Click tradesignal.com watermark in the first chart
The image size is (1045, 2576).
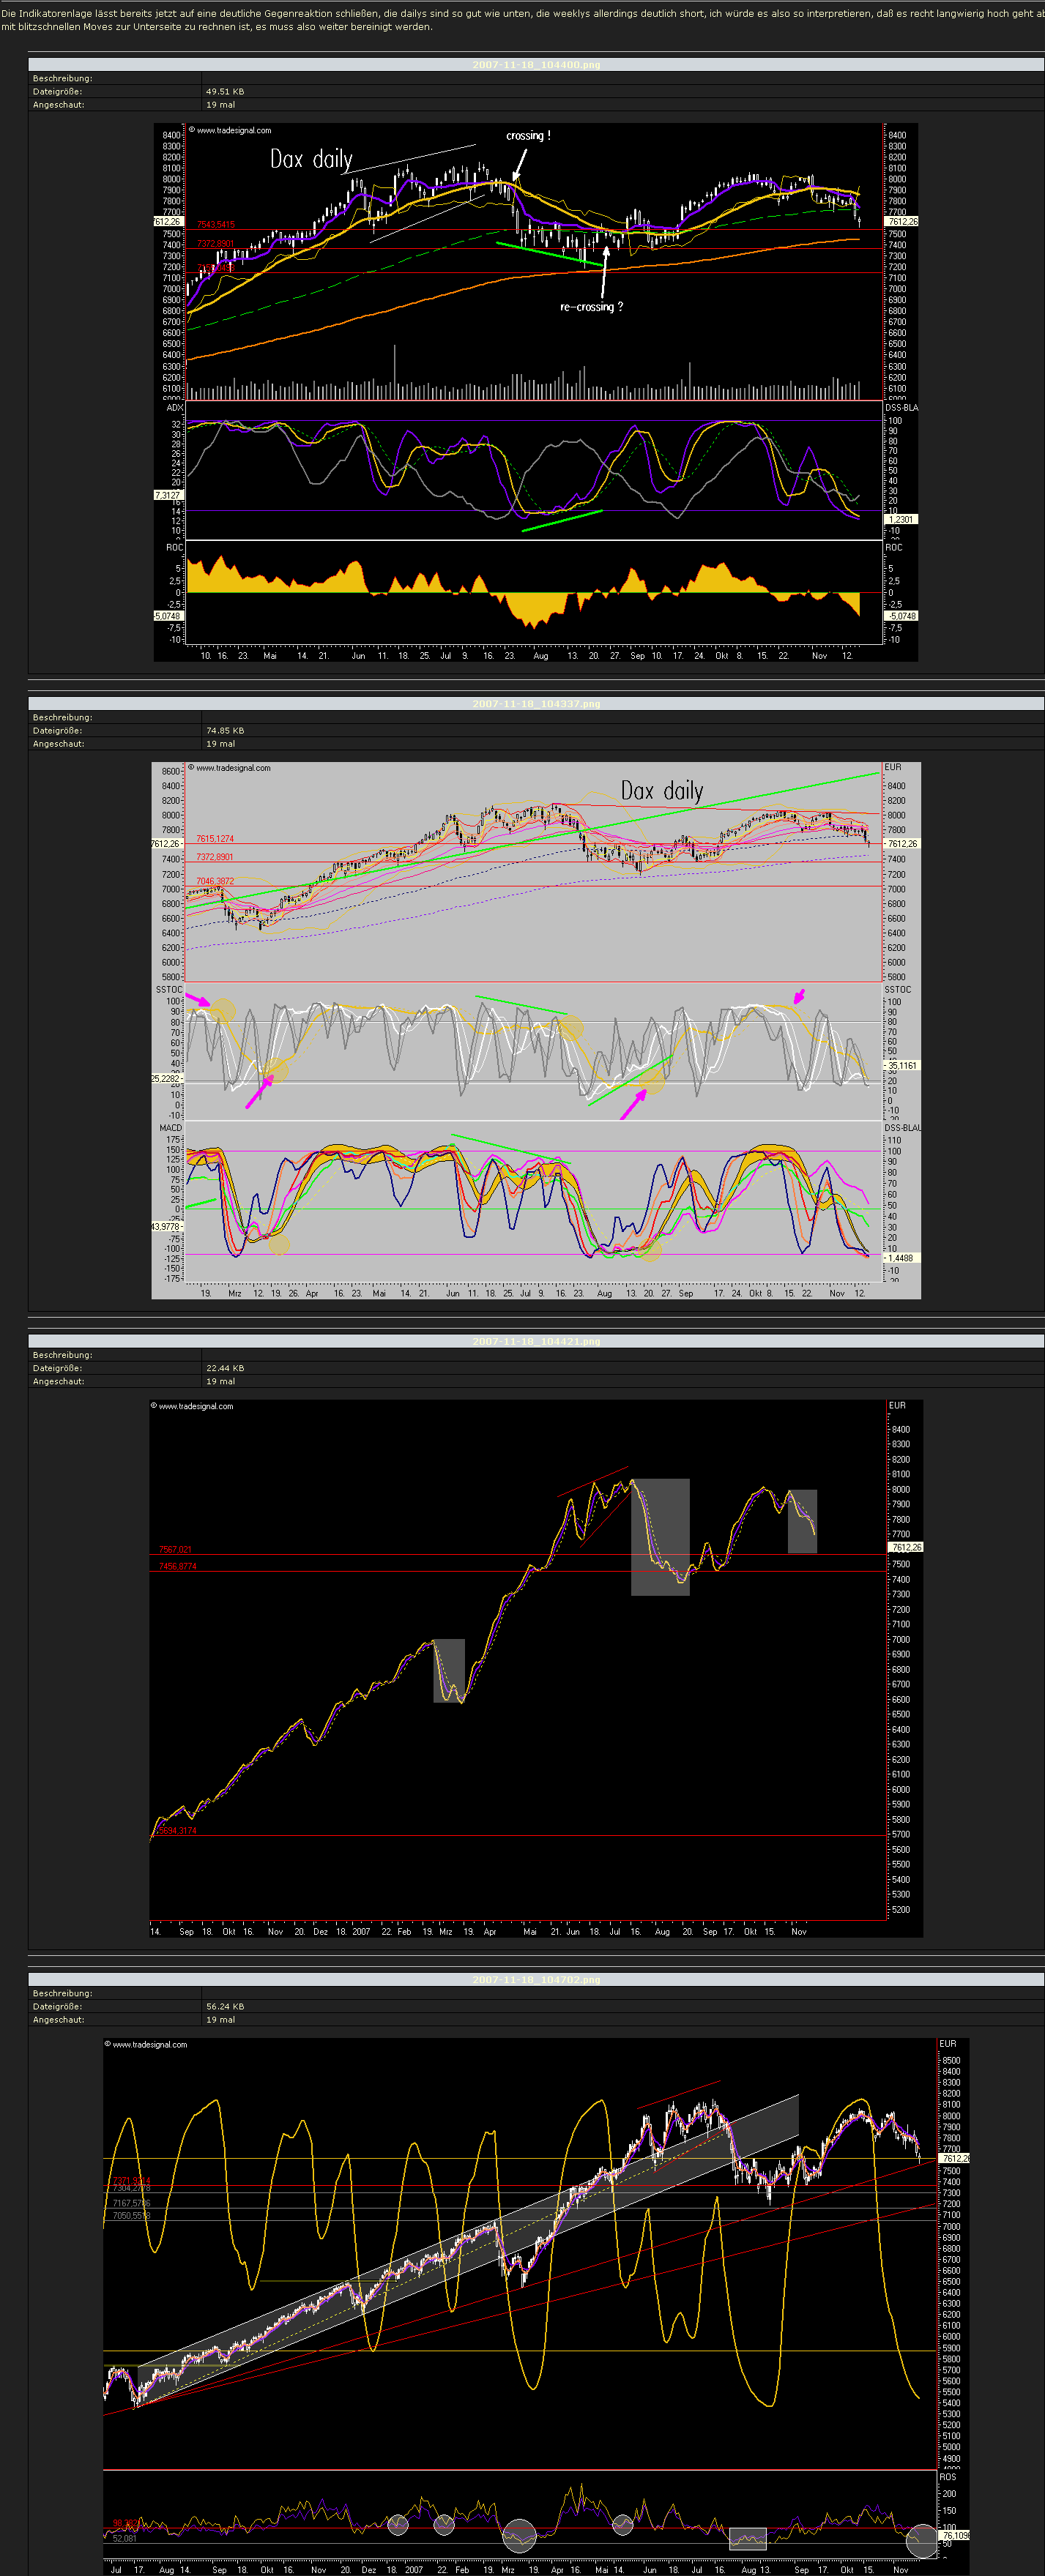232,130
